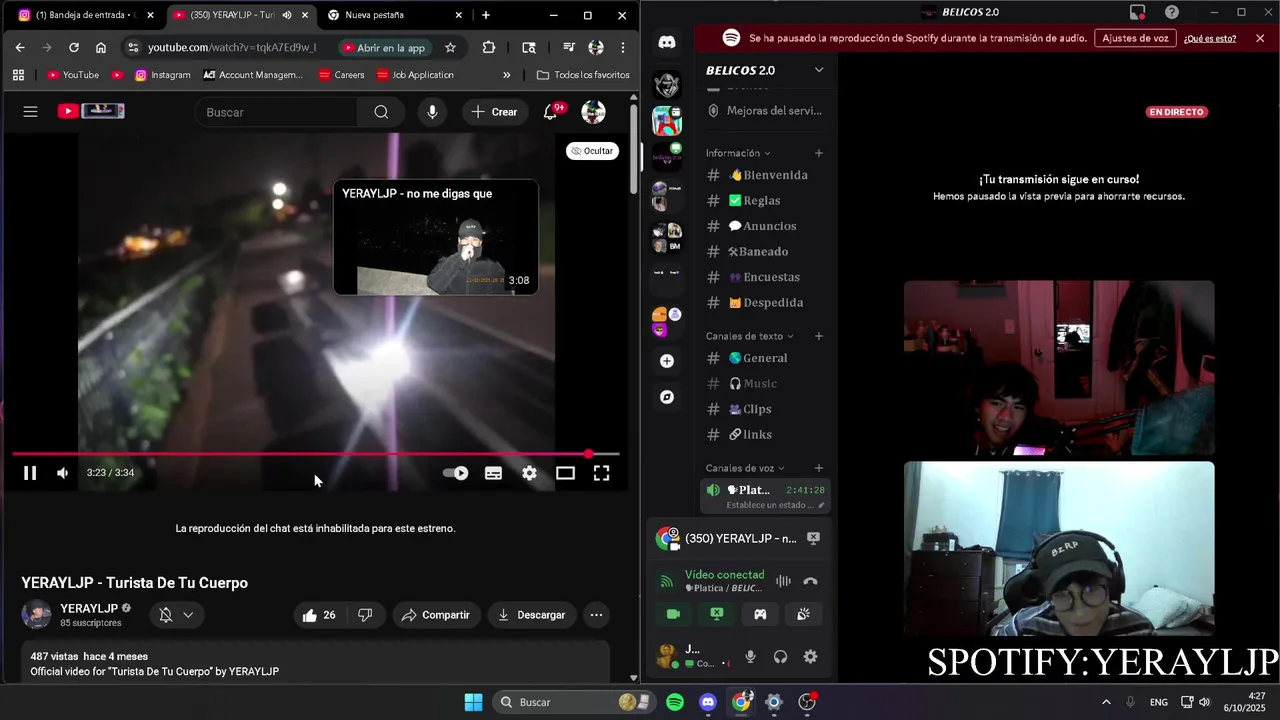Start voice search with the microphone
Viewport: 1280px width, 720px height.
[432, 112]
